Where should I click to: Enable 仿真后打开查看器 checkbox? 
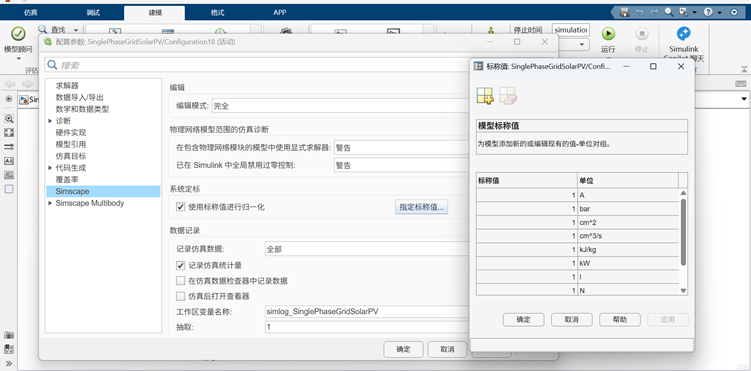tap(181, 296)
